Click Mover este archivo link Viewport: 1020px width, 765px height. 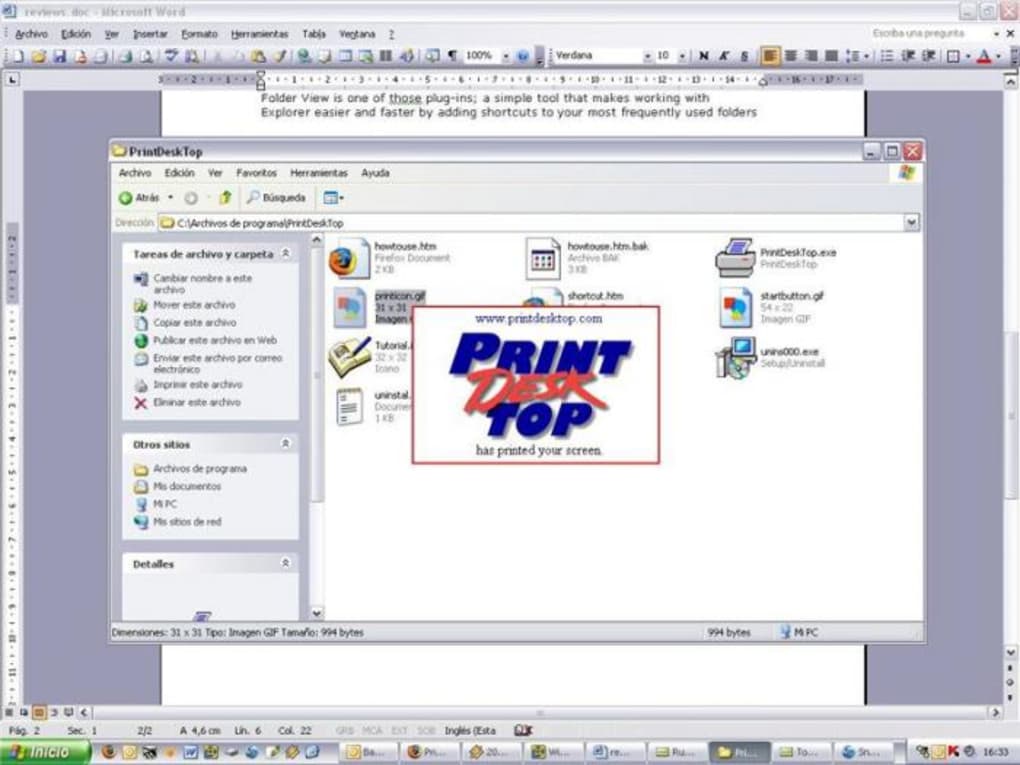pos(195,305)
